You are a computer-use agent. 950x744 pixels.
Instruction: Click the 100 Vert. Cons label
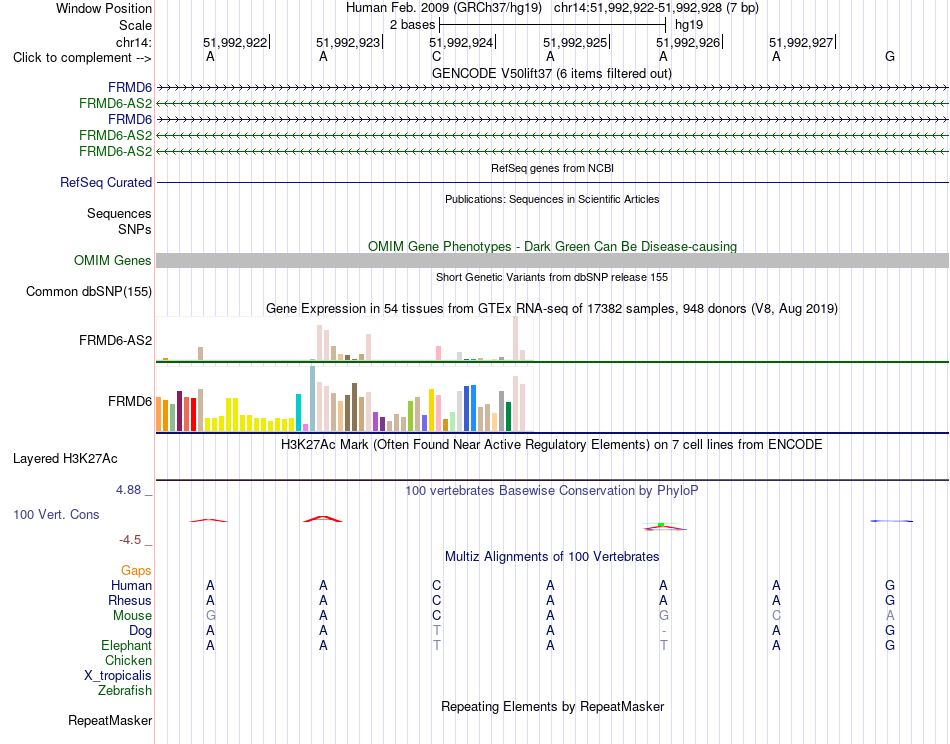(56, 514)
